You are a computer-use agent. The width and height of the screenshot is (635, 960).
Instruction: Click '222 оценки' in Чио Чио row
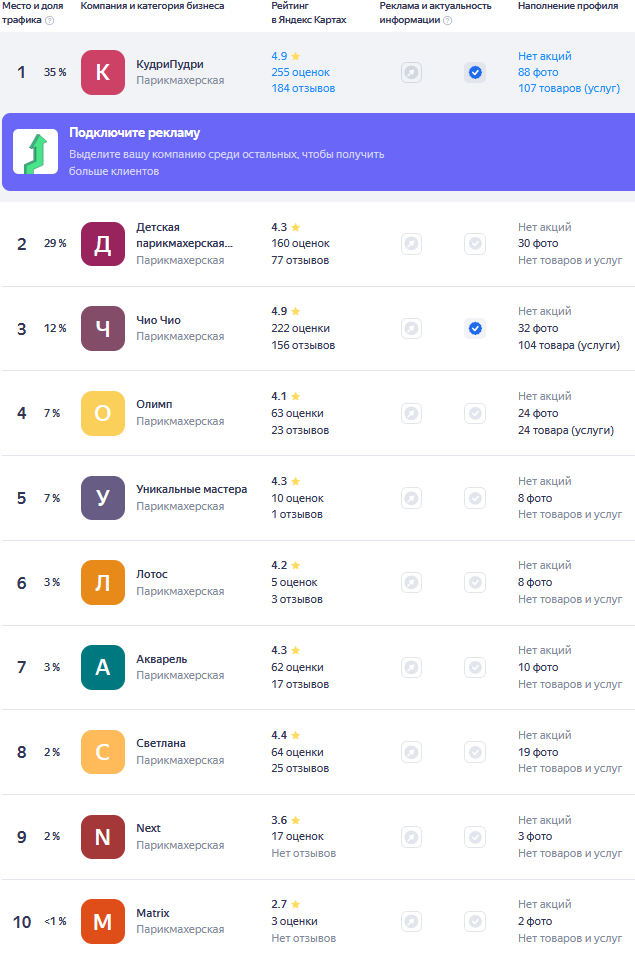[300, 329]
